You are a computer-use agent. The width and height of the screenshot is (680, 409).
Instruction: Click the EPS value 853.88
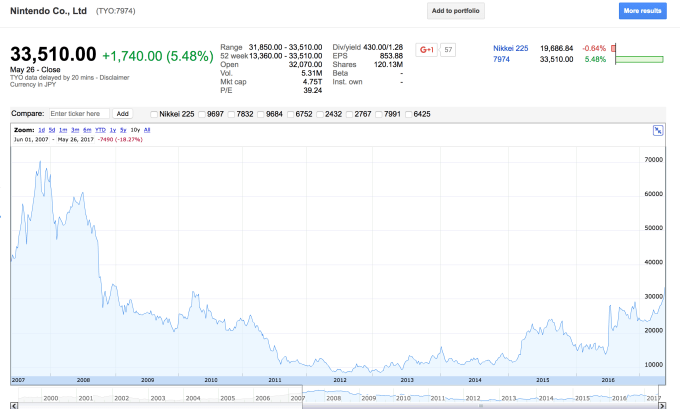tap(391, 56)
